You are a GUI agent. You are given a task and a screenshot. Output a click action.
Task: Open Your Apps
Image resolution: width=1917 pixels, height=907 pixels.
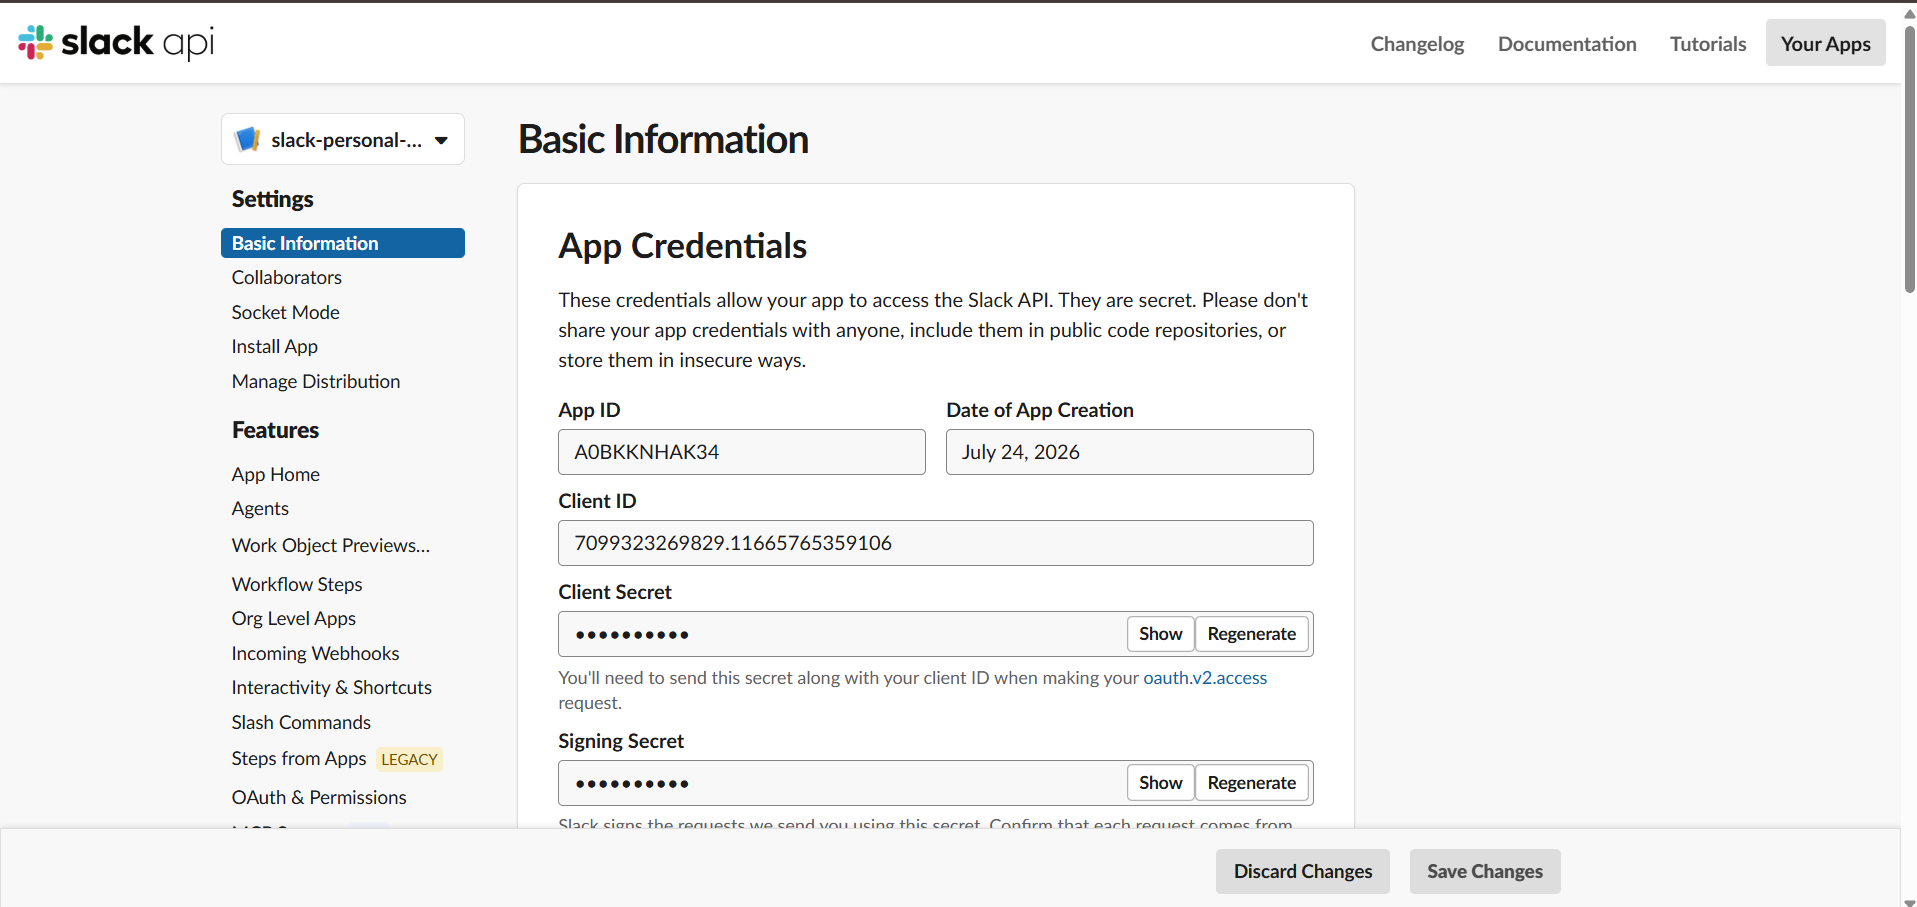(1825, 43)
